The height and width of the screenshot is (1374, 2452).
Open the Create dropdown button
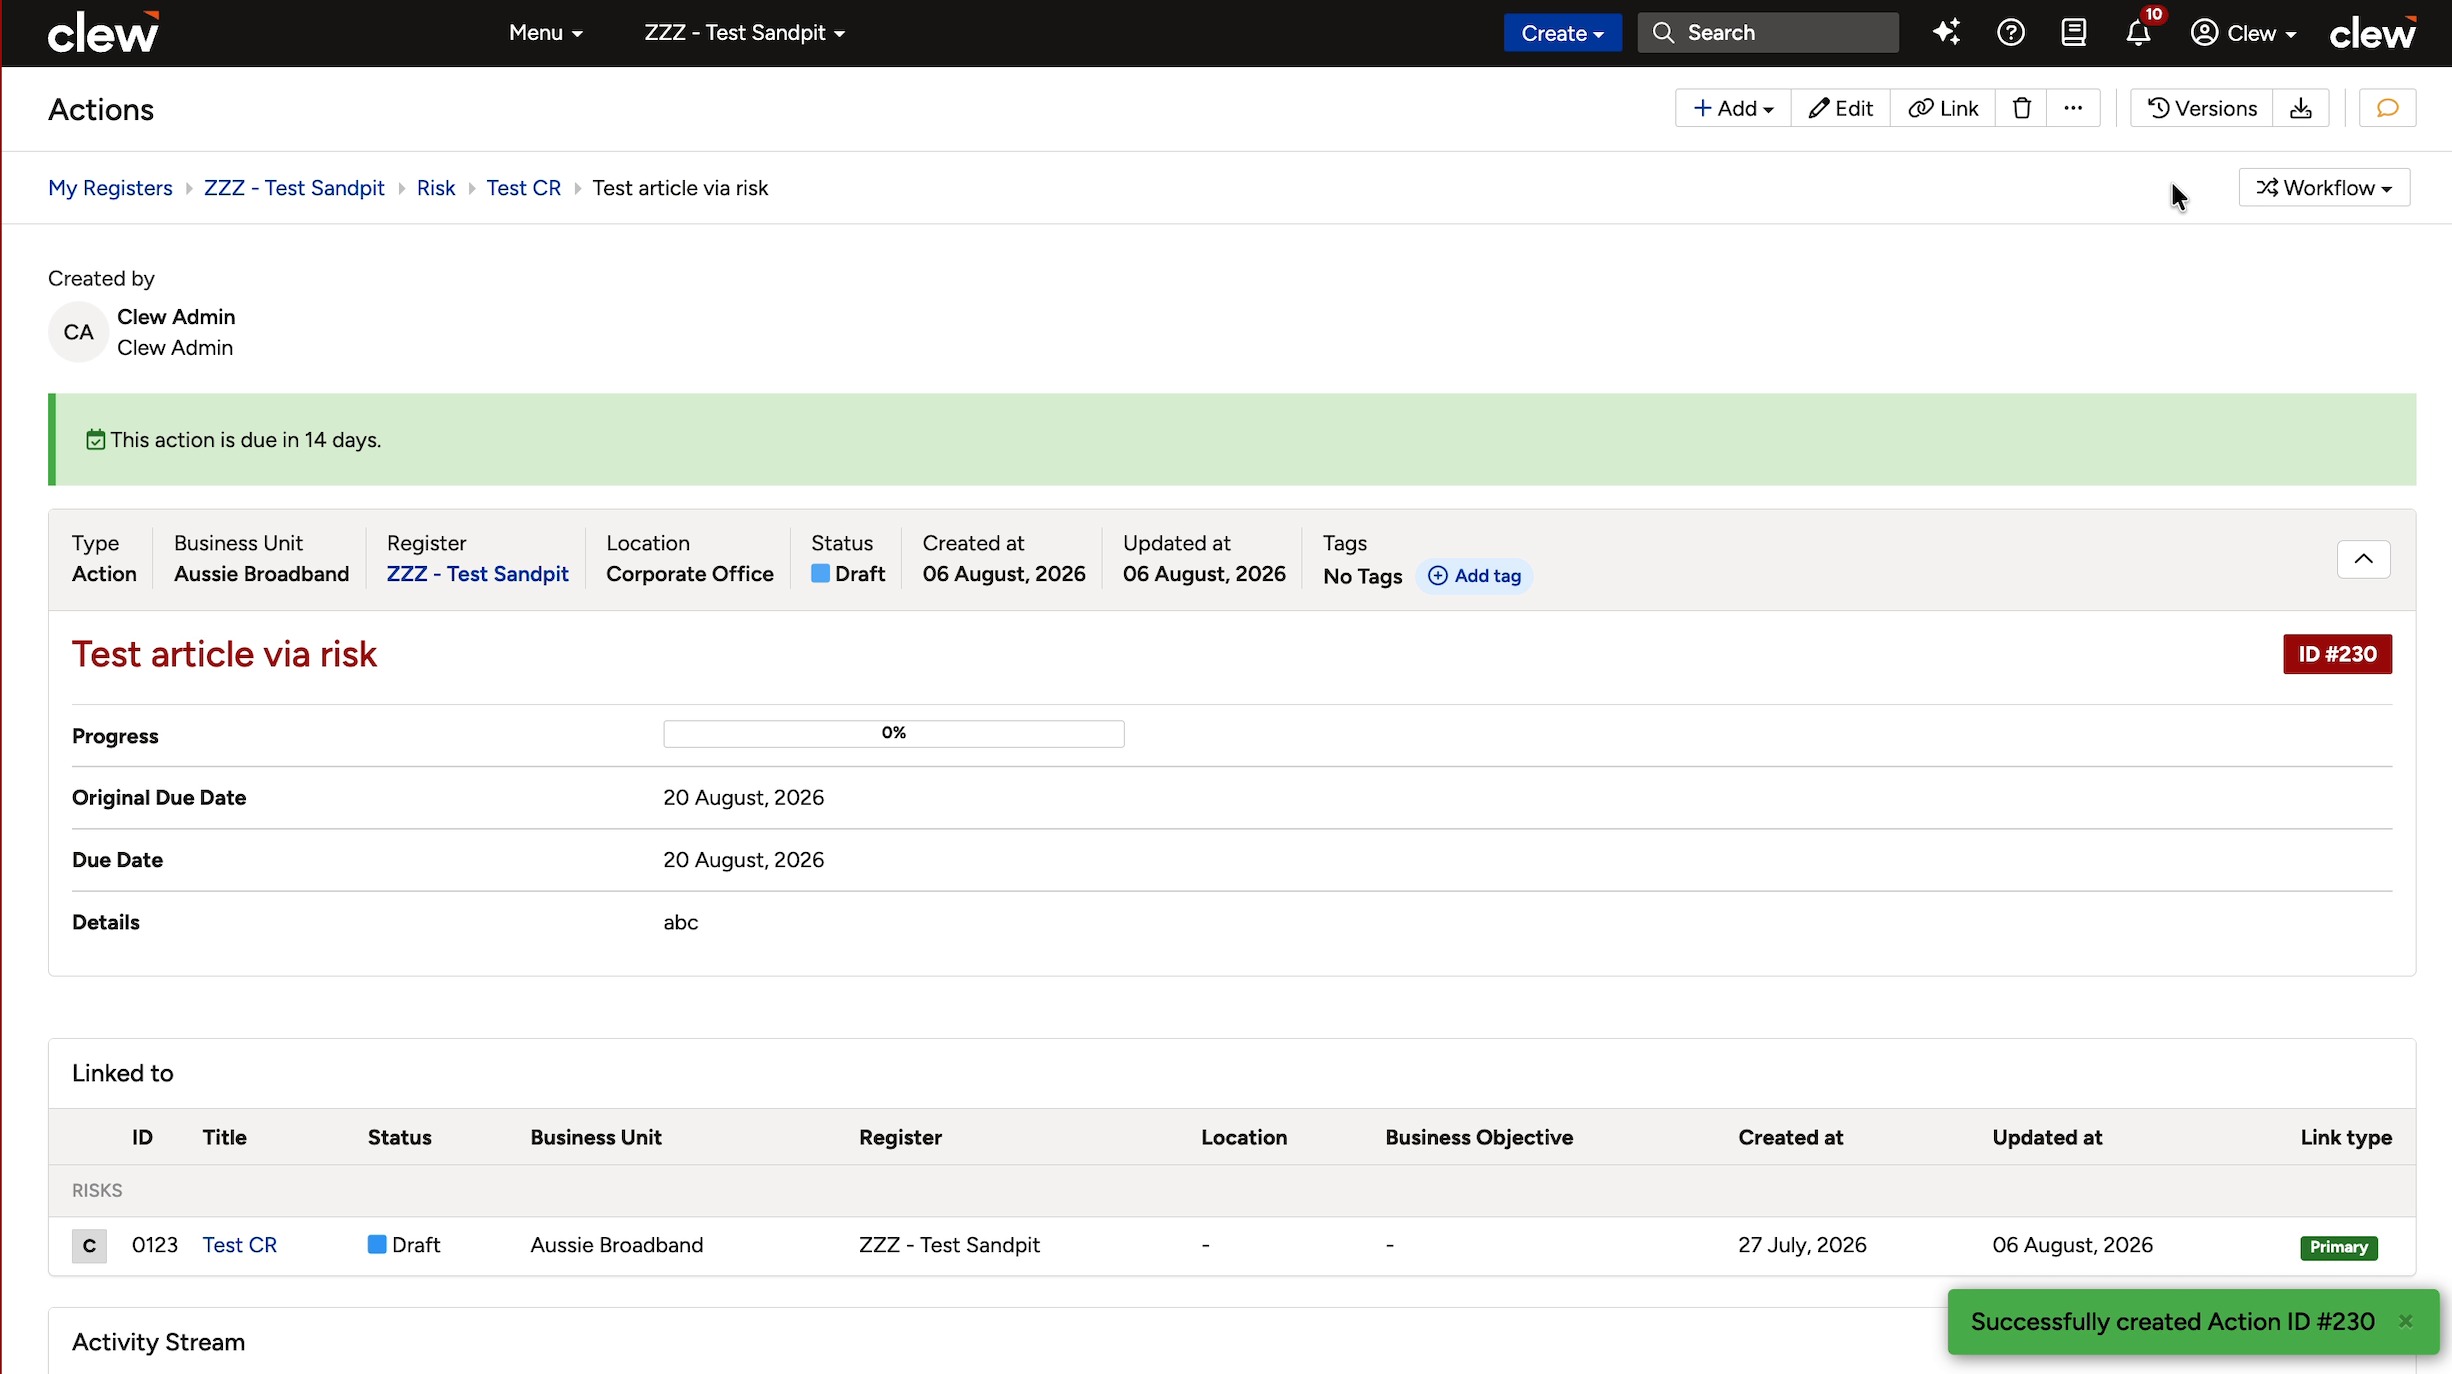(x=1562, y=33)
